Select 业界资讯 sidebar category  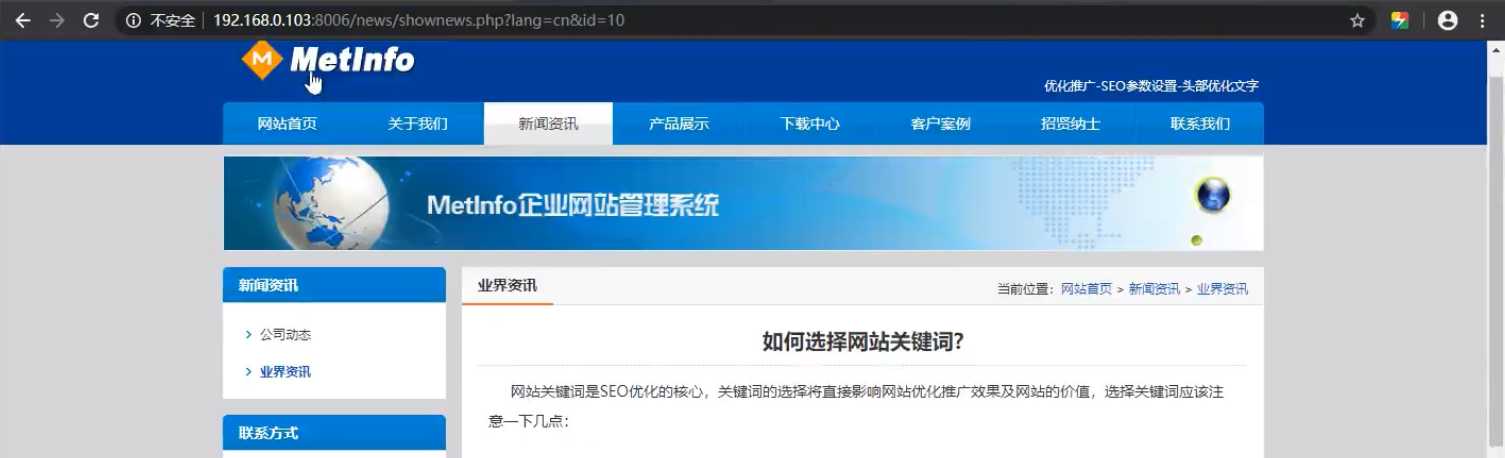tap(285, 372)
